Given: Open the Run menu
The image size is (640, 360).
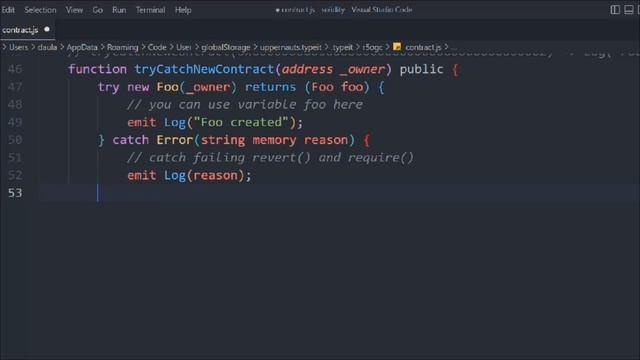Looking at the screenshot, I should 119,10.
